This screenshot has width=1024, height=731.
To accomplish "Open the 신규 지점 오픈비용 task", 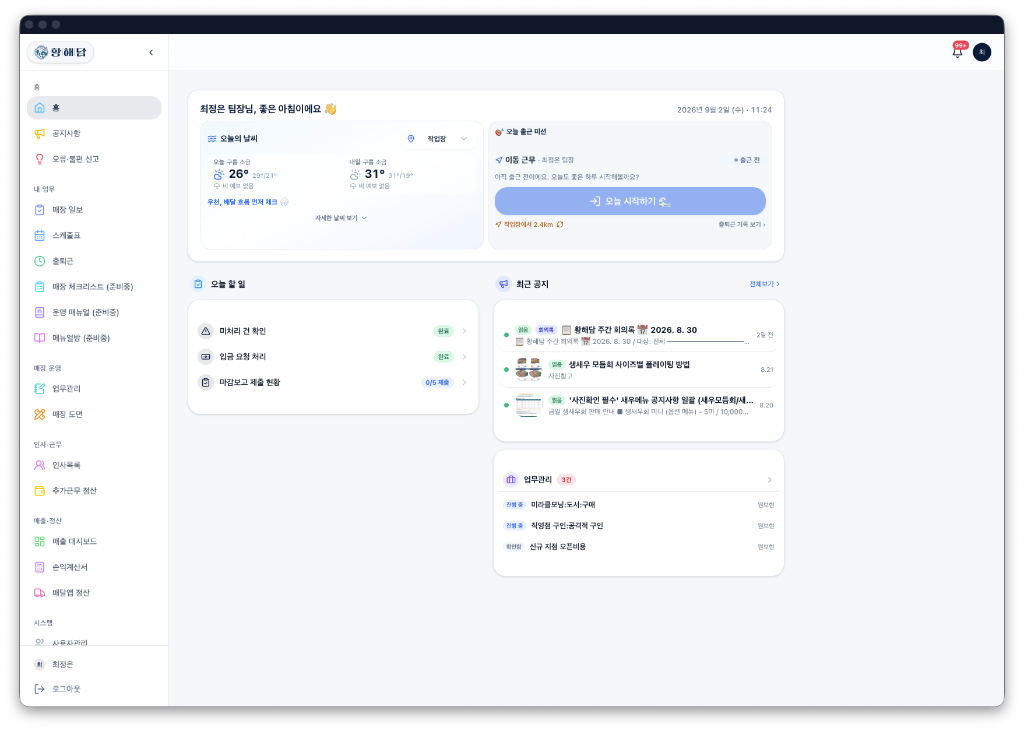I will pos(639,547).
